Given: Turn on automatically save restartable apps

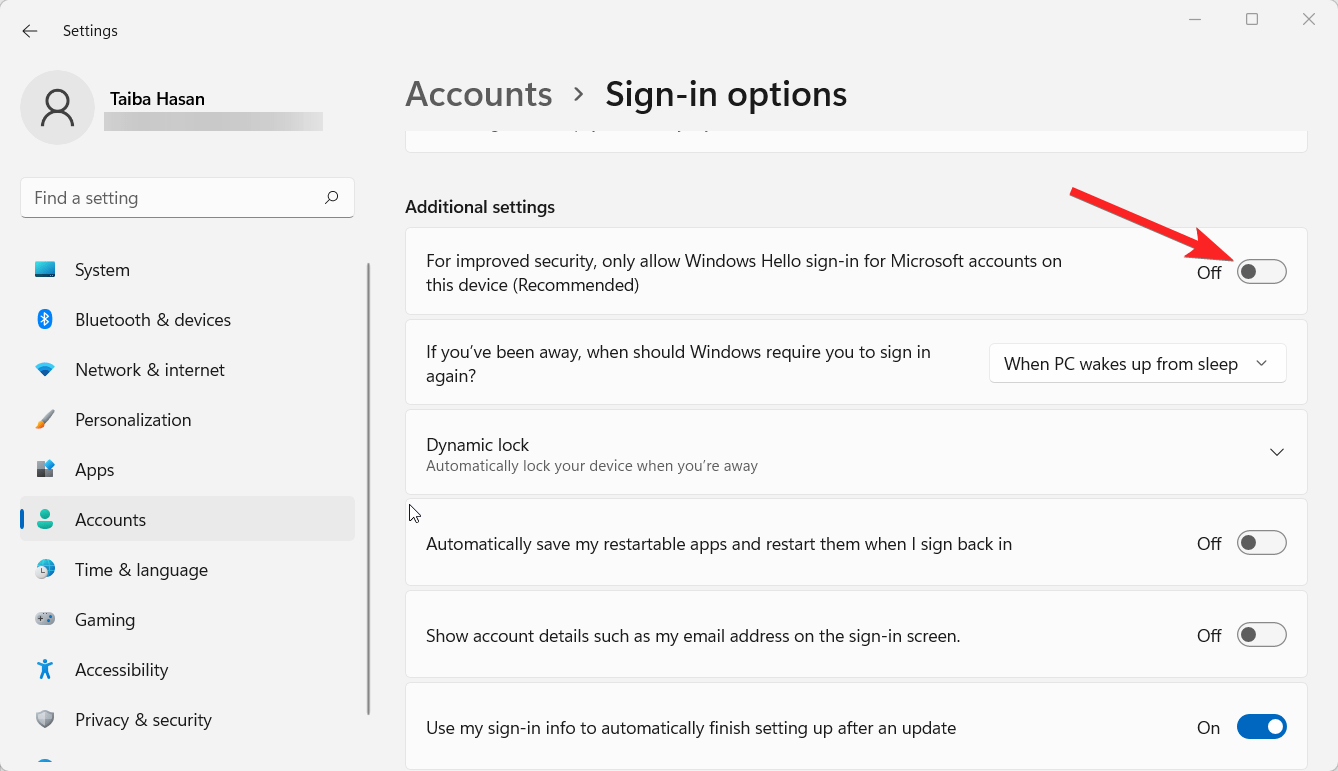Looking at the screenshot, I should 1261,542.
